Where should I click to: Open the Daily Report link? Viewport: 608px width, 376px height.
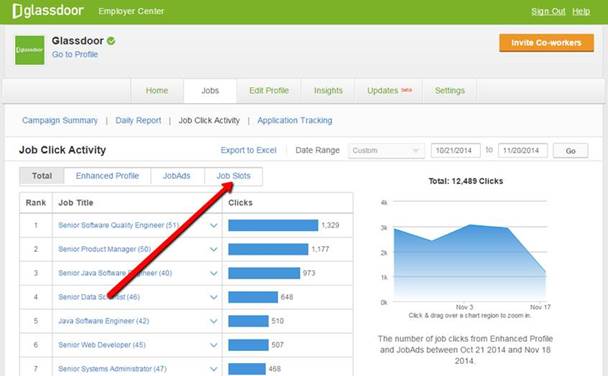point(138,121)
